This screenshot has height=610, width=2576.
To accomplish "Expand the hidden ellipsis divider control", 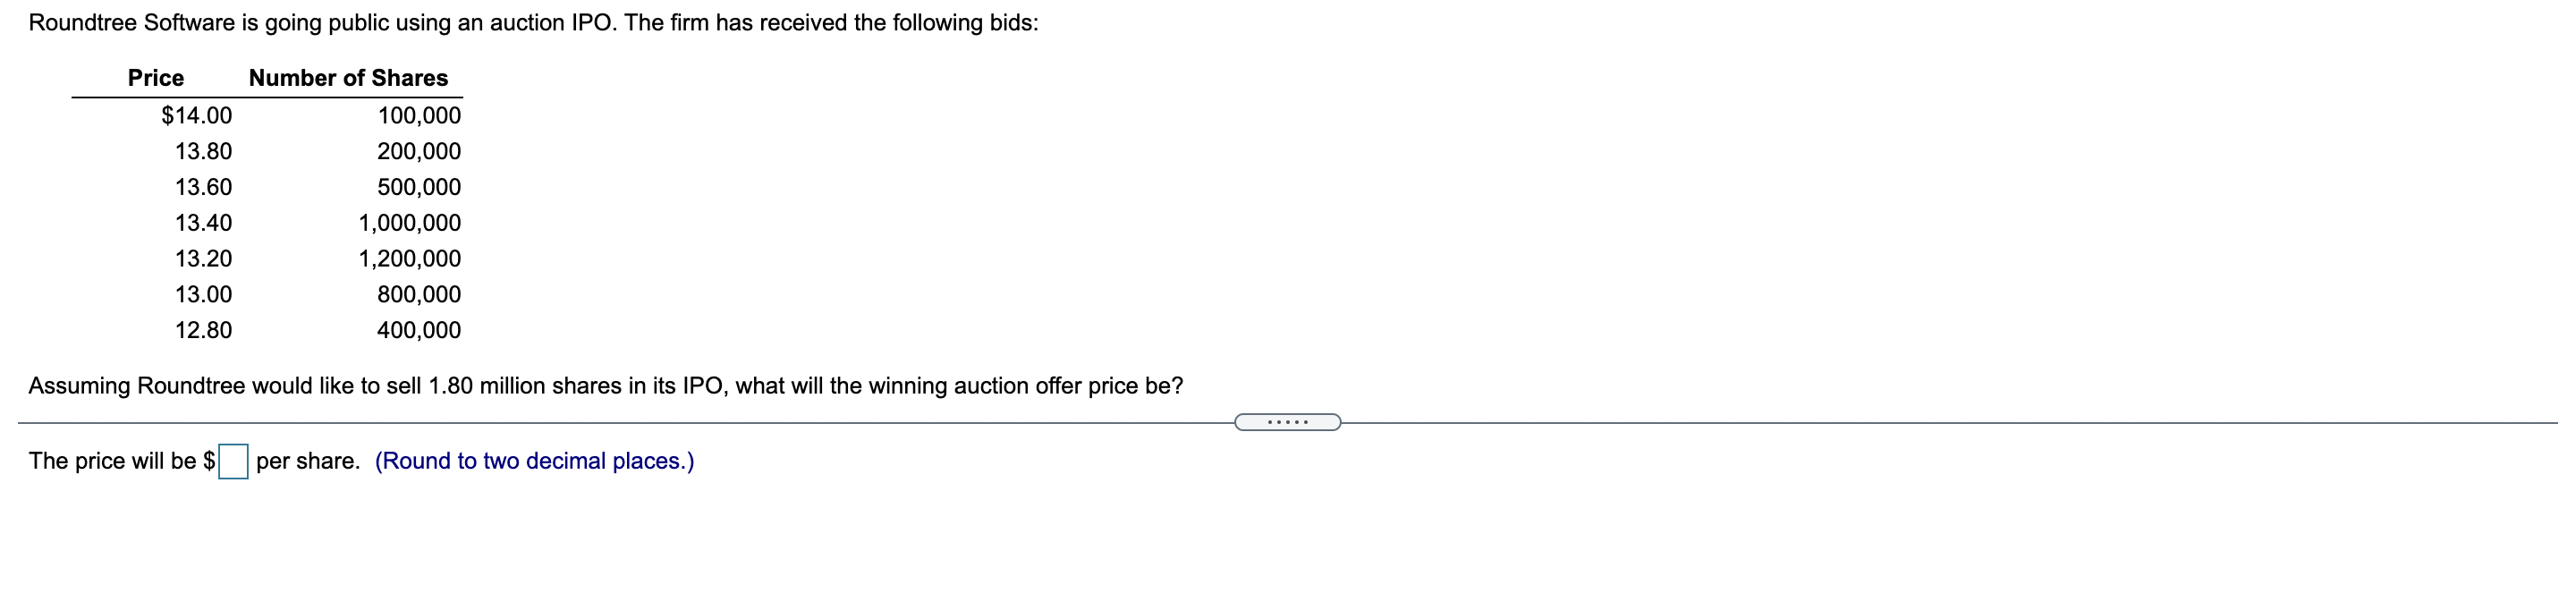I will click(x=1289, y=423).
